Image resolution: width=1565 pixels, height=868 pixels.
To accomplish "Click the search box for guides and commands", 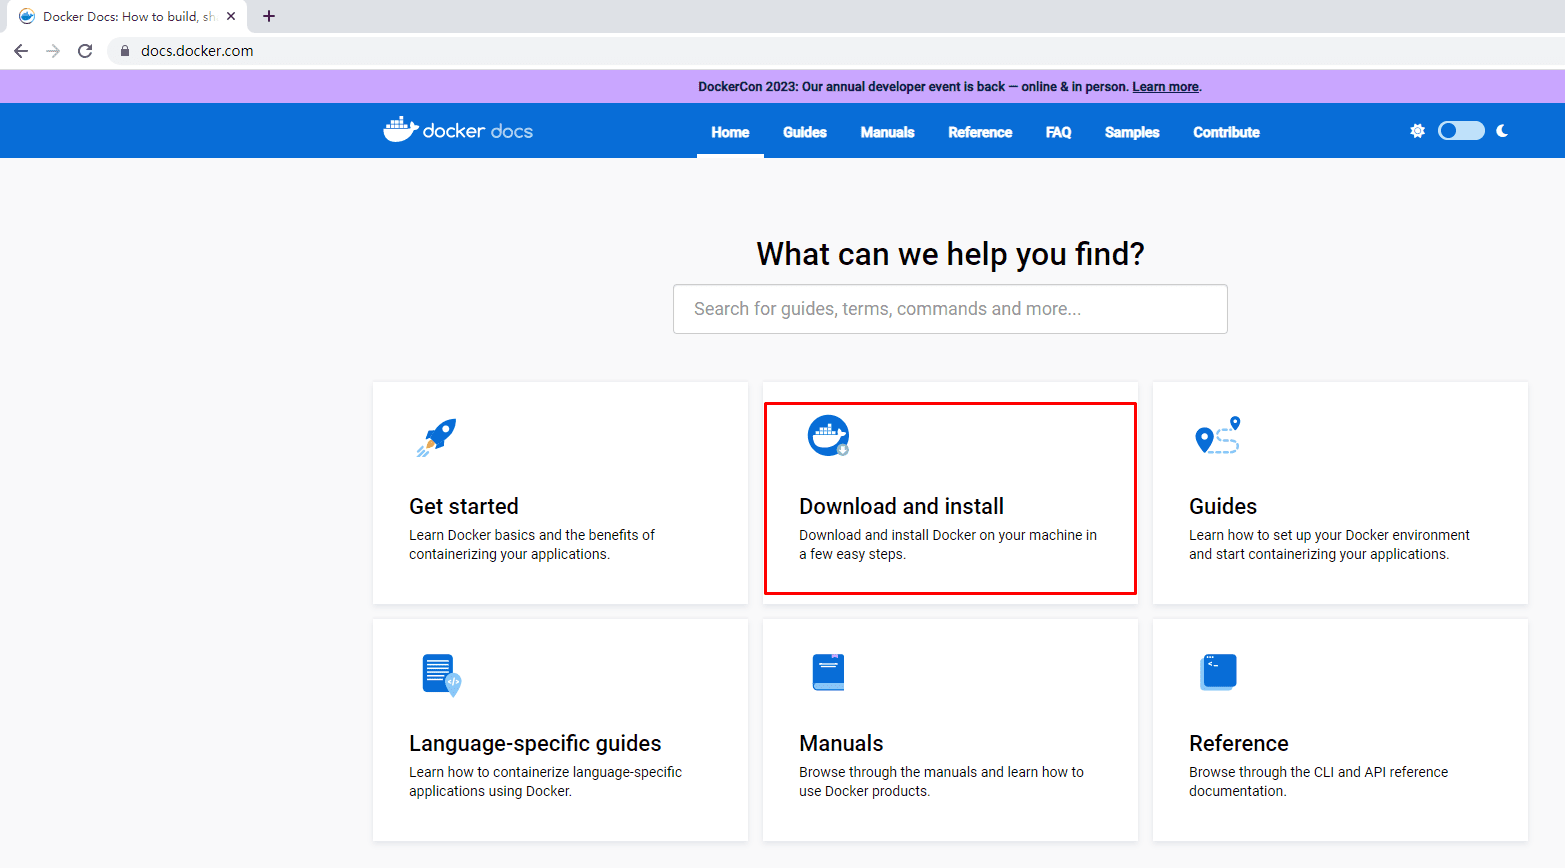I will point(950,309).
